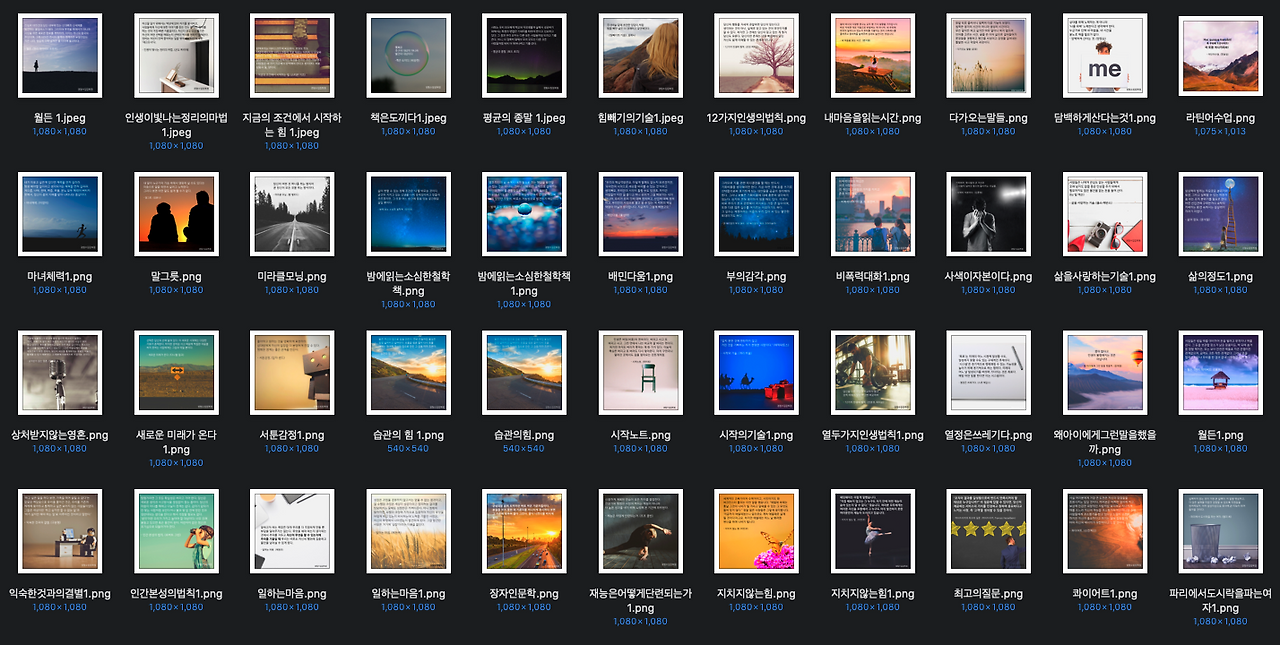1280x645 pixels.
Task: Select the 12가지인생의법칙.png tree thumbnail
Action: (x=756, y=56)
